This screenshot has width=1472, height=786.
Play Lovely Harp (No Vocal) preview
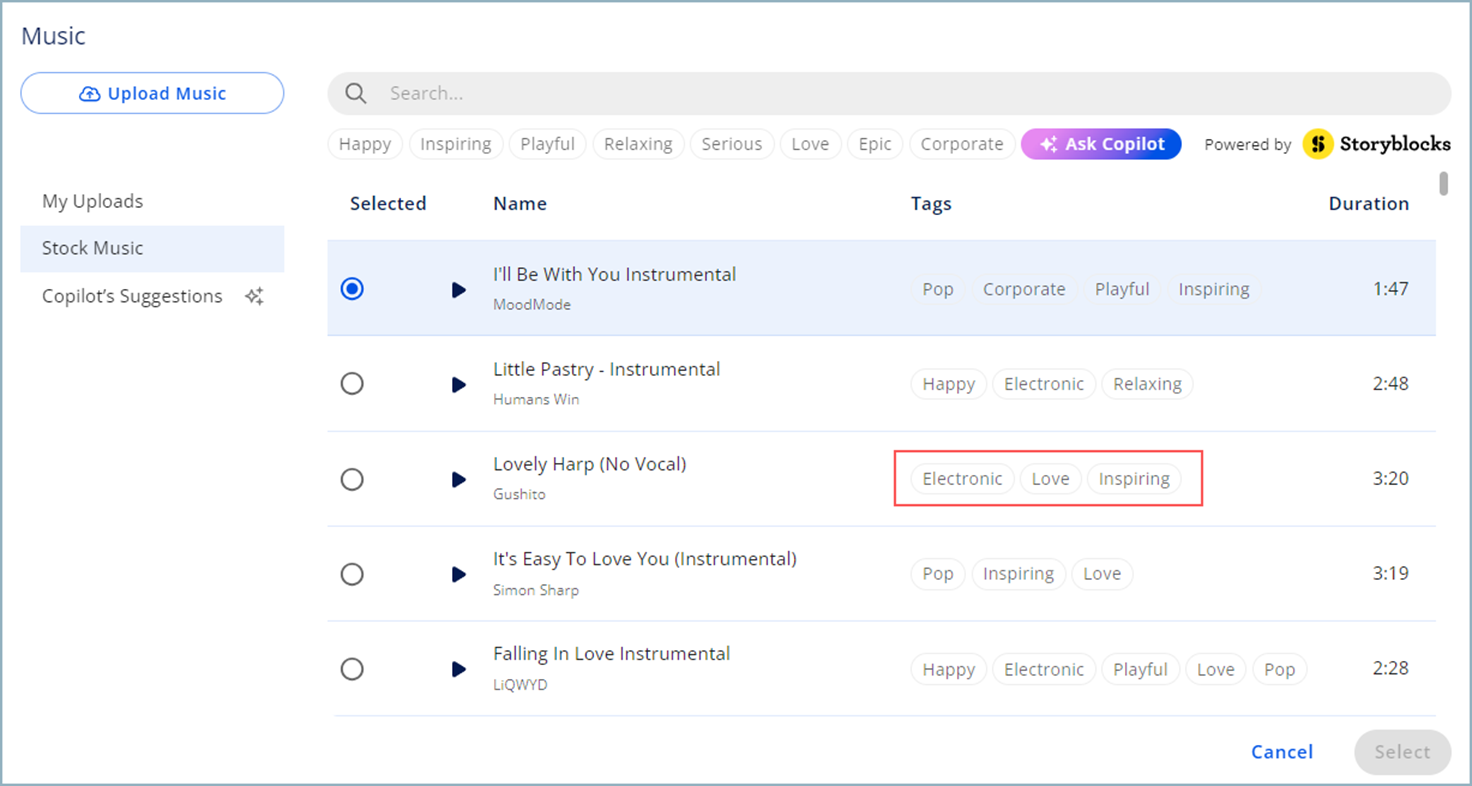coord(459,480)
